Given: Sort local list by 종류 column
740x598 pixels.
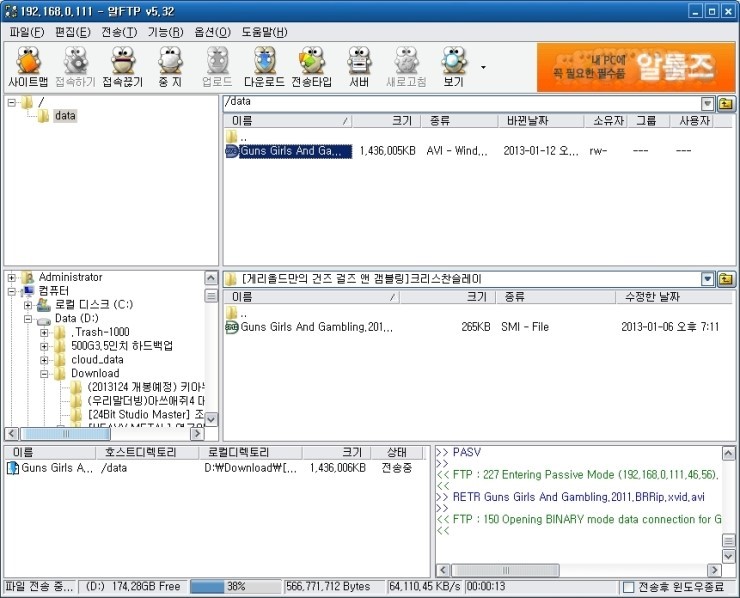Looking at the screenshot, I should (x=555, y=297).
